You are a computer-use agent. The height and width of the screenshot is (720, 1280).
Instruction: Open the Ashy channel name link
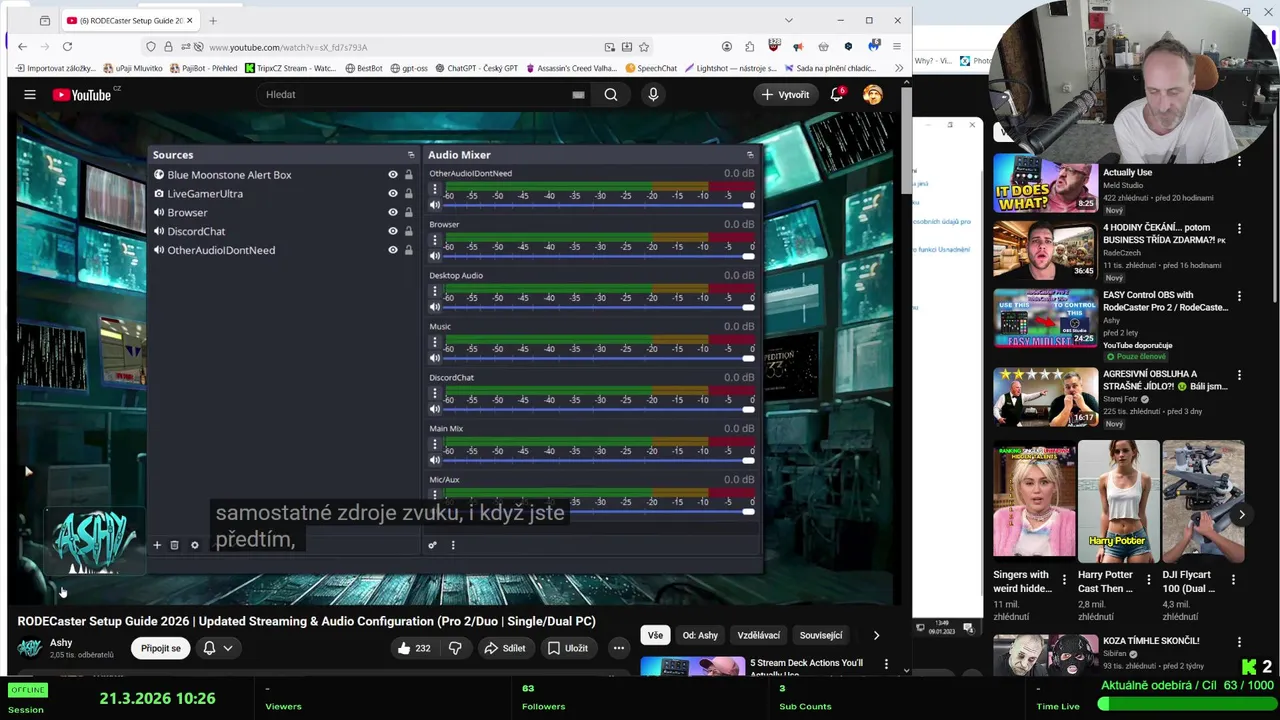click(61, 643)
